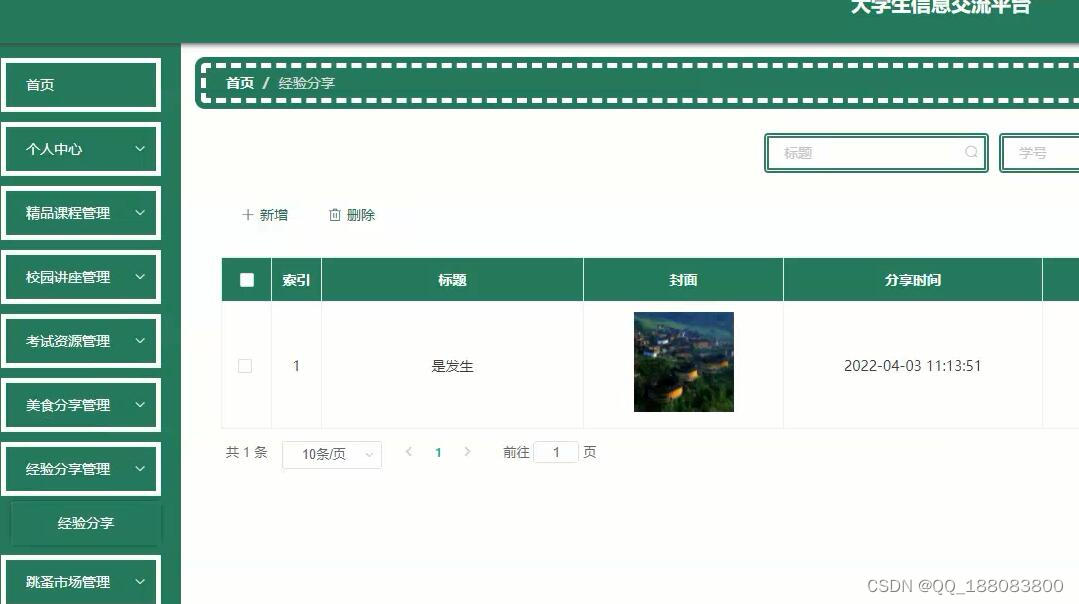Viewport: 1079px width, 604px height.
Task: Expand the 校园讲座管理 sidebar menu
Action: tap(81, 277)
